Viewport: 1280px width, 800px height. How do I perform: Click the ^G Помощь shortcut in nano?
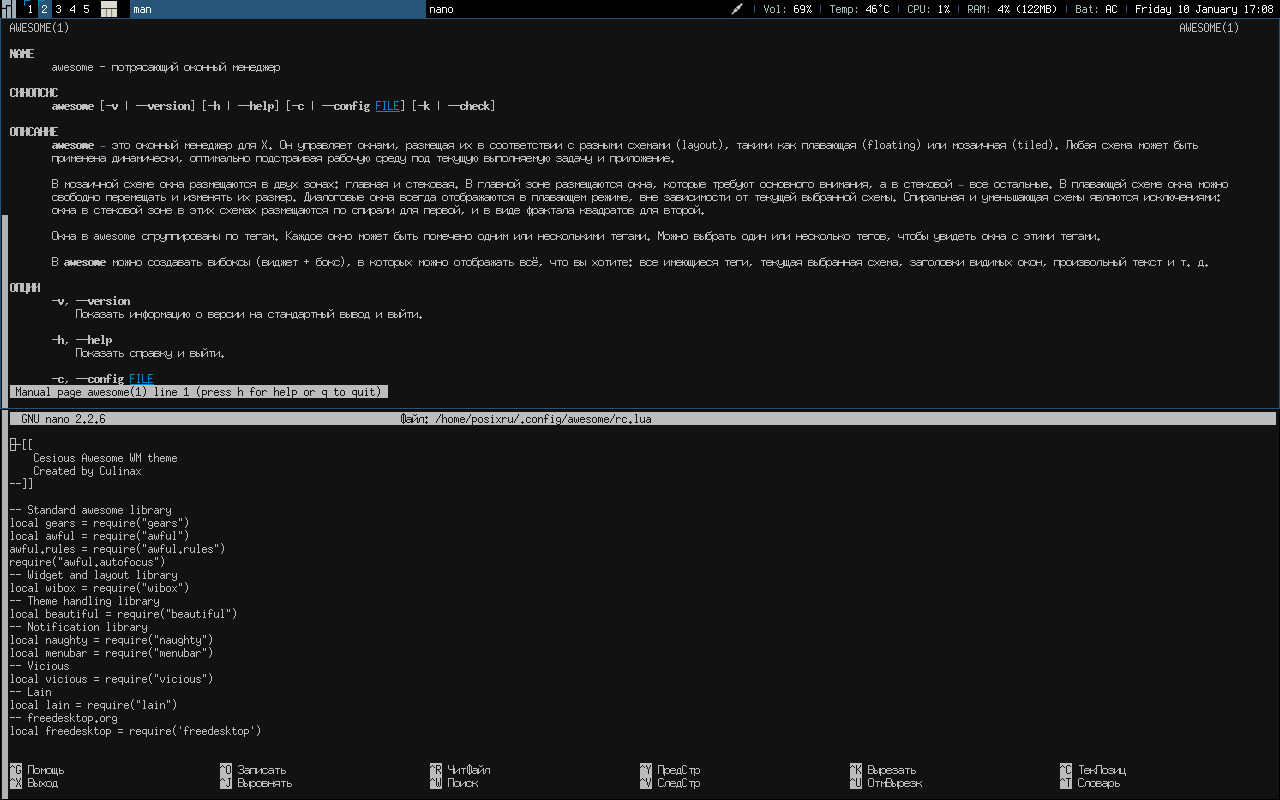click(x=37, y=770)
